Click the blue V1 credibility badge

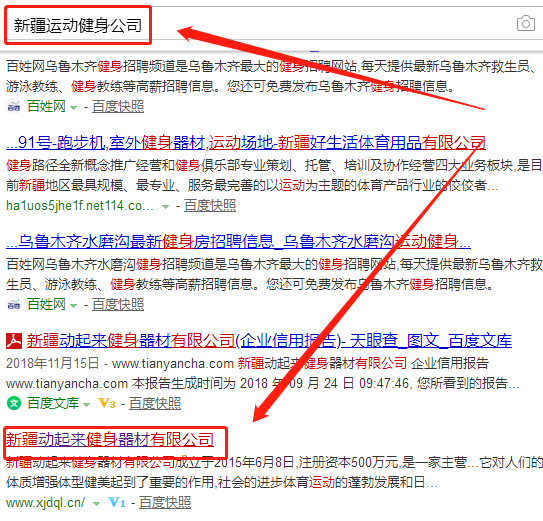click(117, 502)
